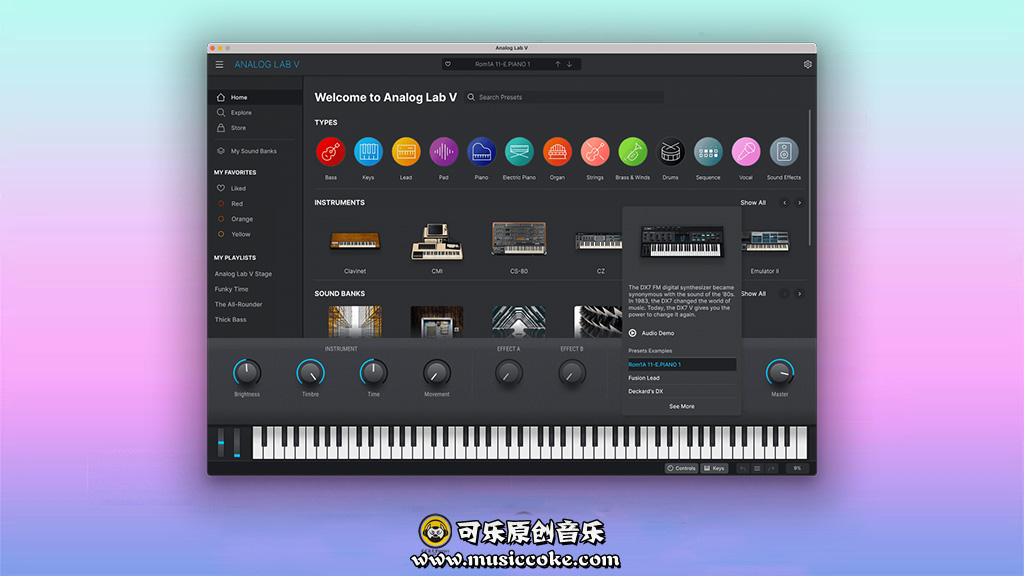Choose the CZ instrument
Viewport: 1024px width, 576px height.
click(598, 242)
